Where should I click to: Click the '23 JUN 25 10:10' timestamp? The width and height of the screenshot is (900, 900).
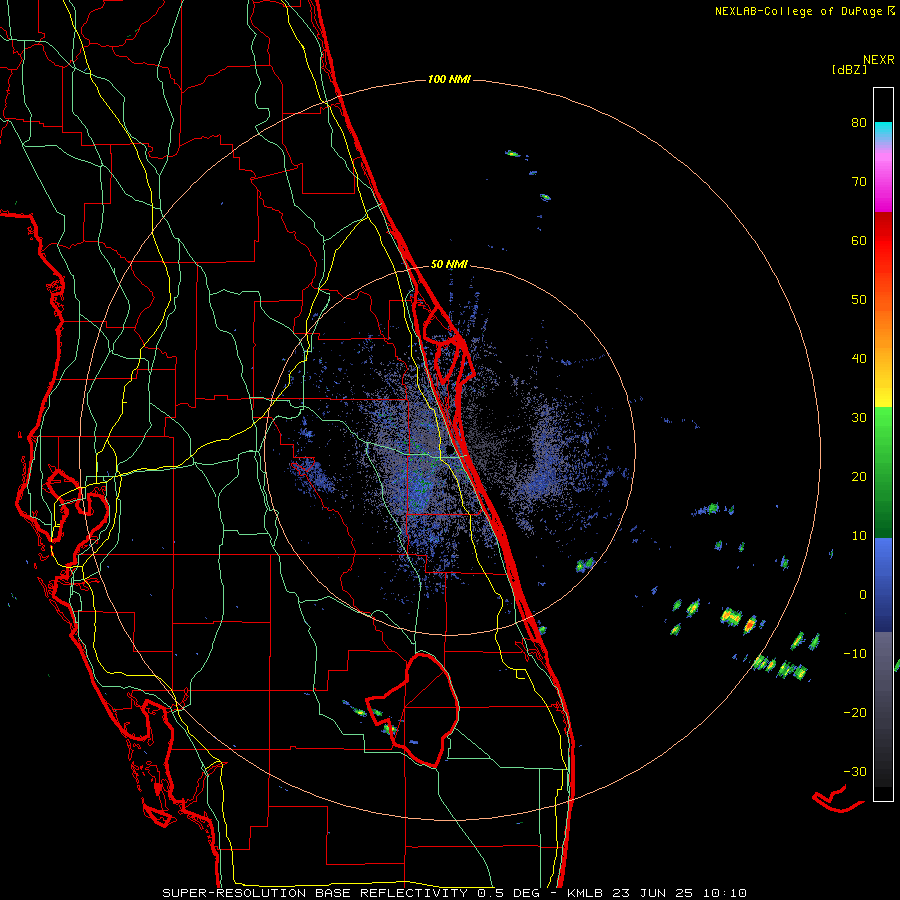point(681,893)
